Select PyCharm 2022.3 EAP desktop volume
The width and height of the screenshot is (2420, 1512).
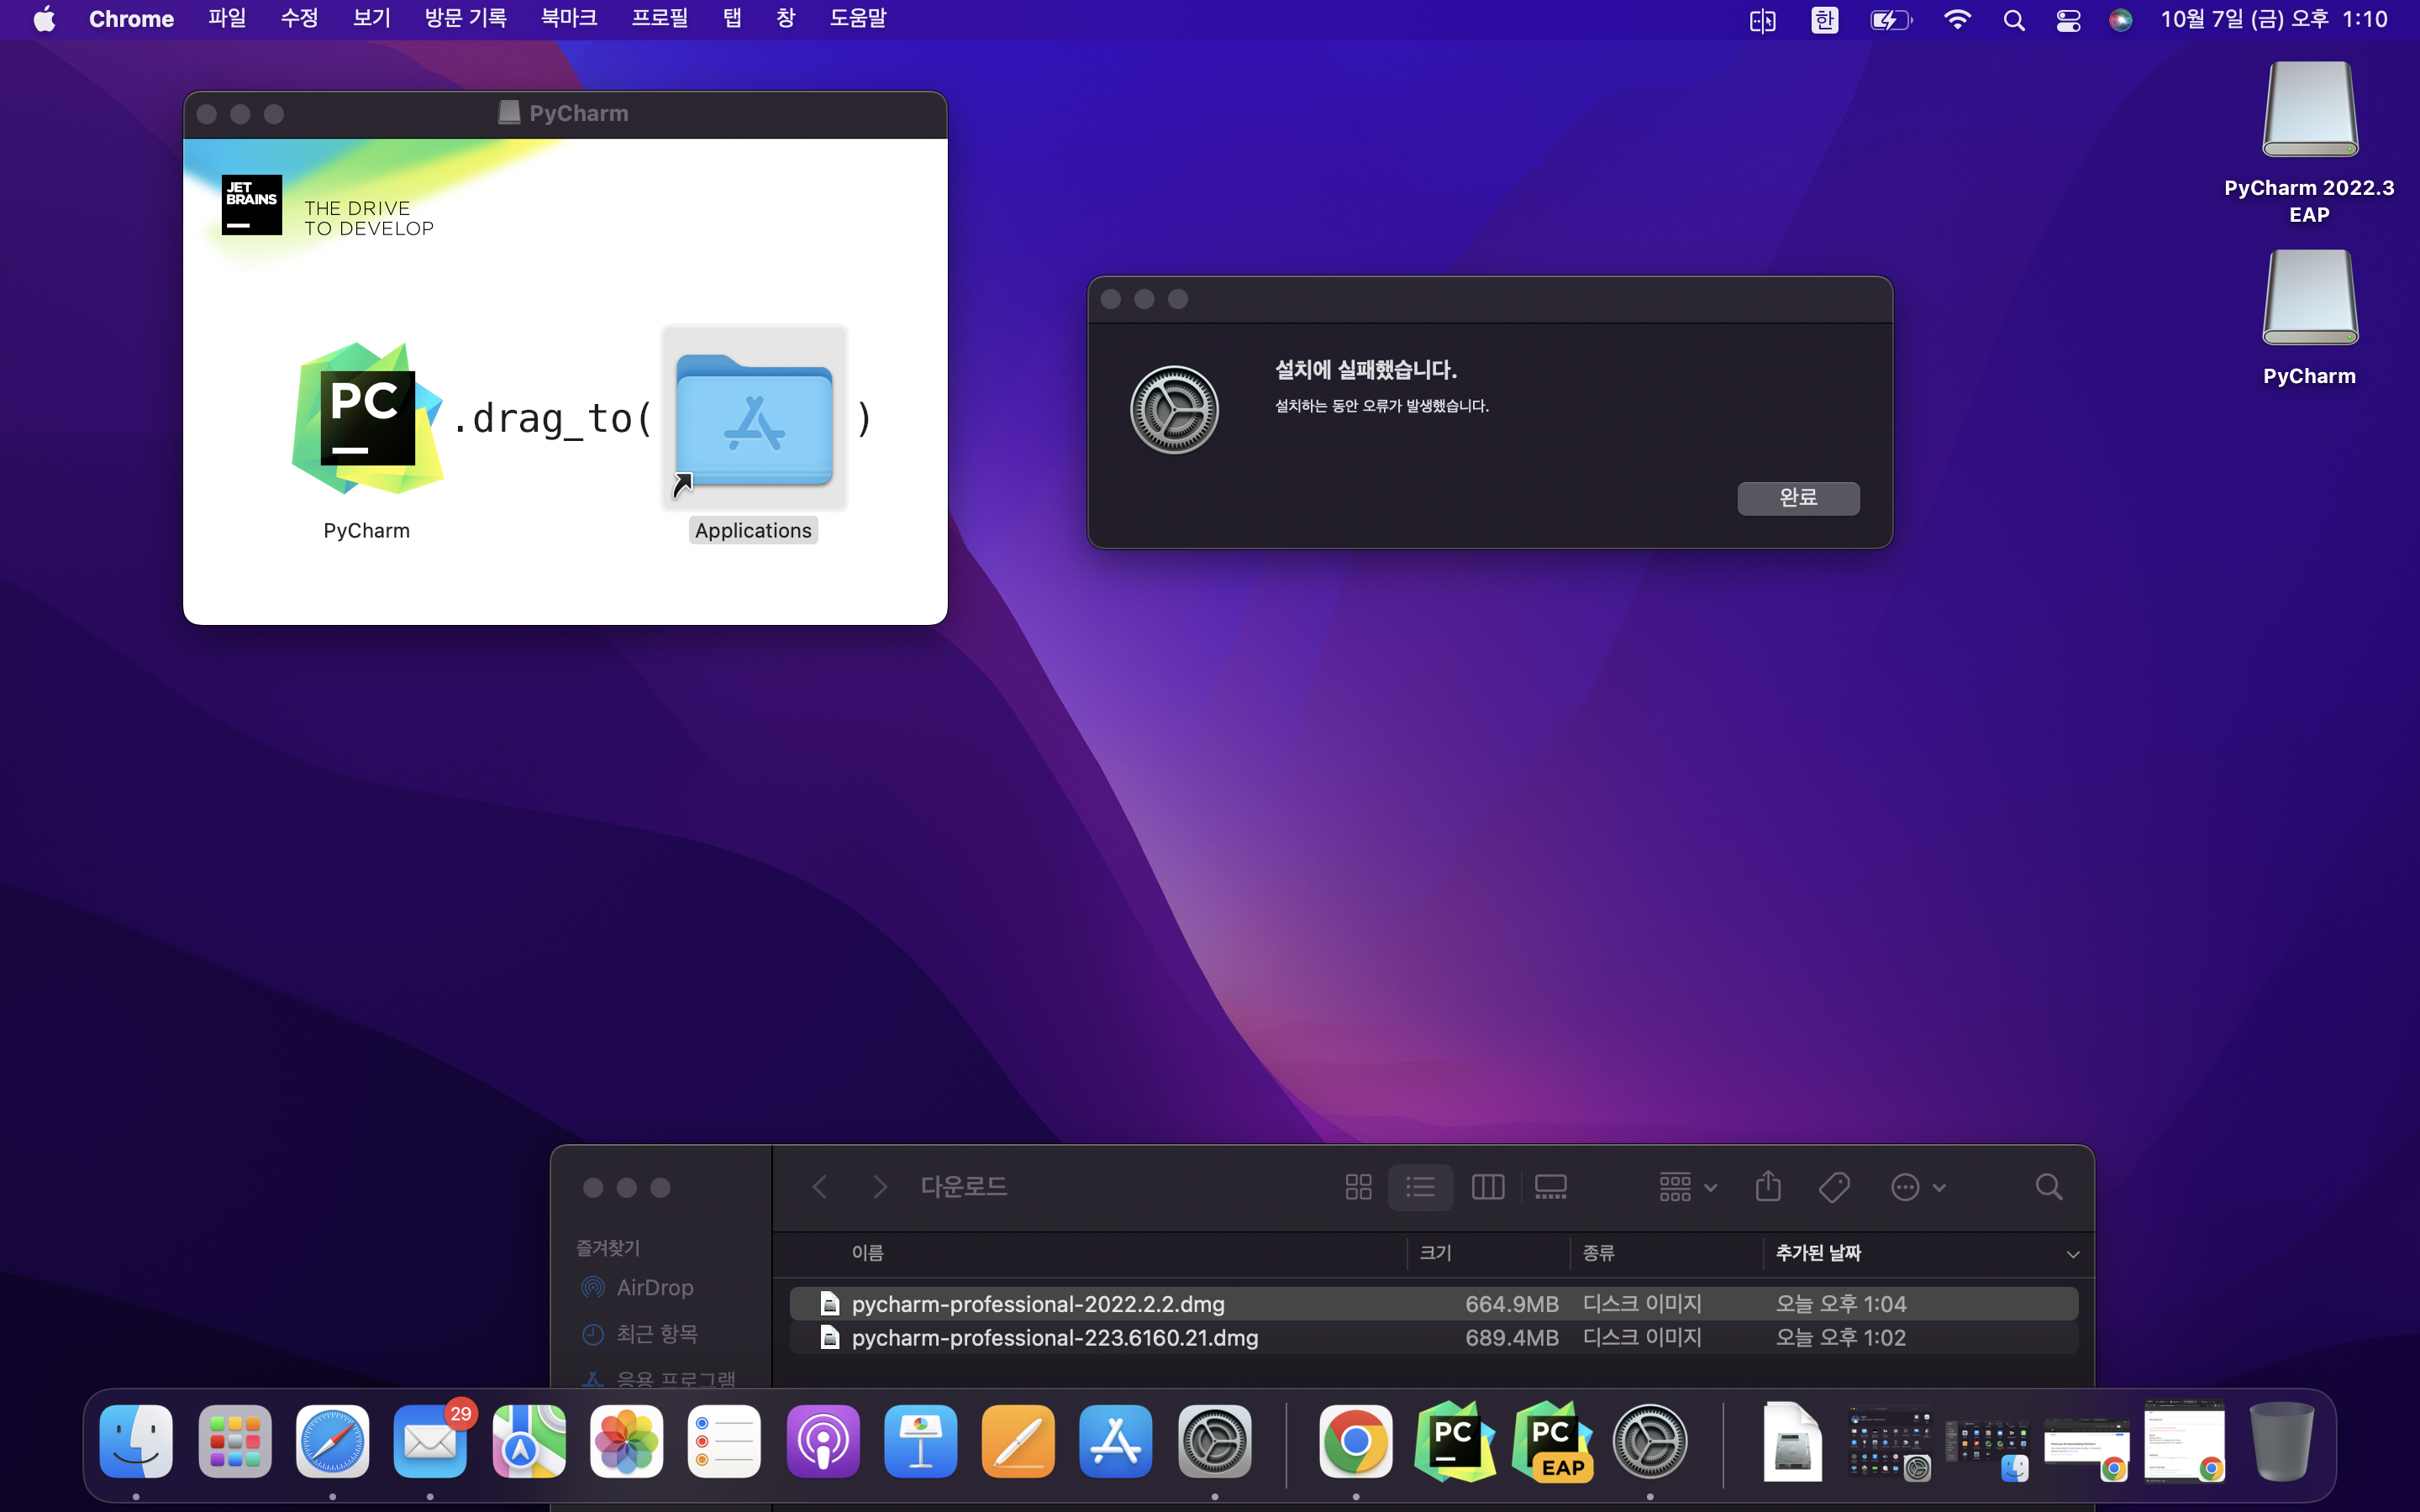click(2310, 110)
